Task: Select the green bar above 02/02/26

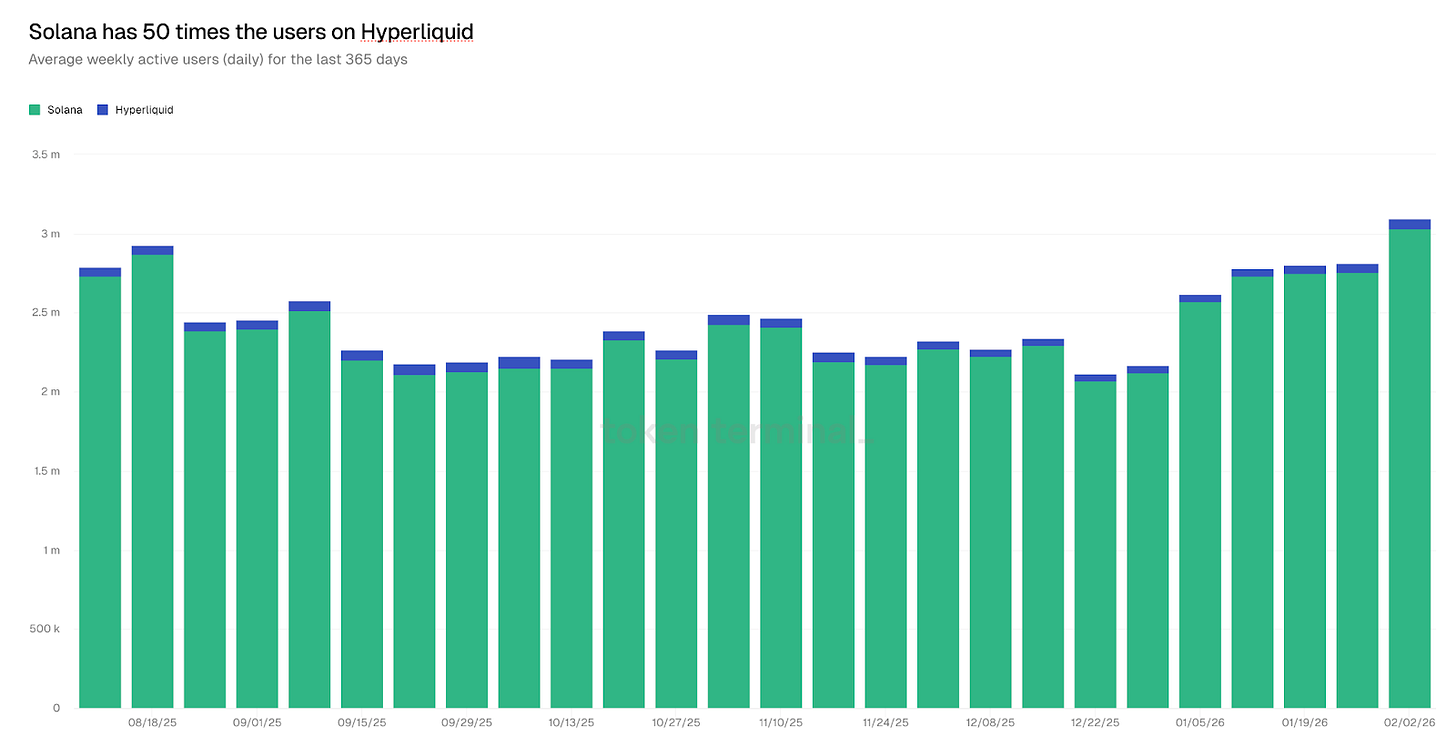Action: click(1410, 469)
